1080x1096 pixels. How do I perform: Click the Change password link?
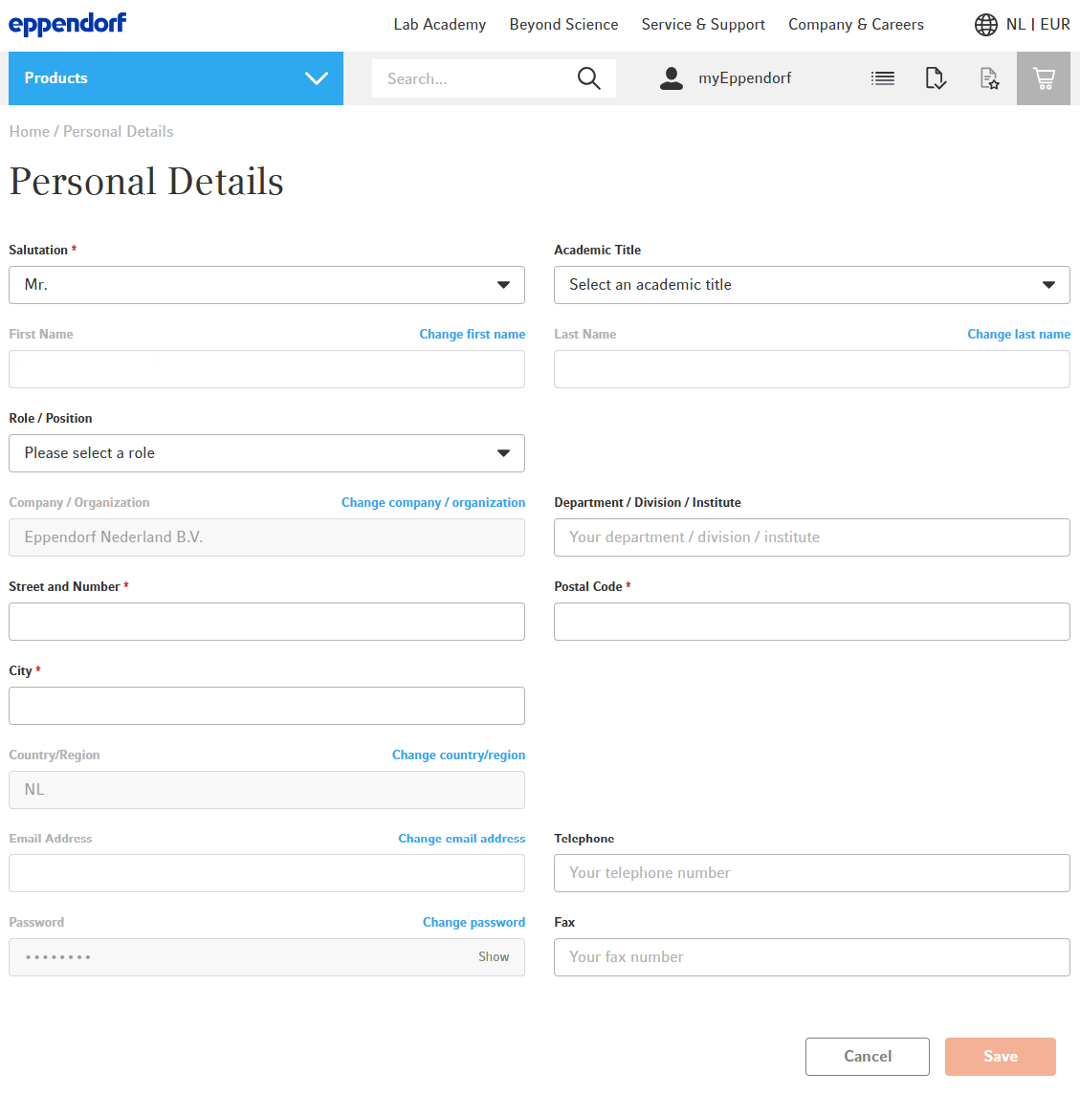474,921
